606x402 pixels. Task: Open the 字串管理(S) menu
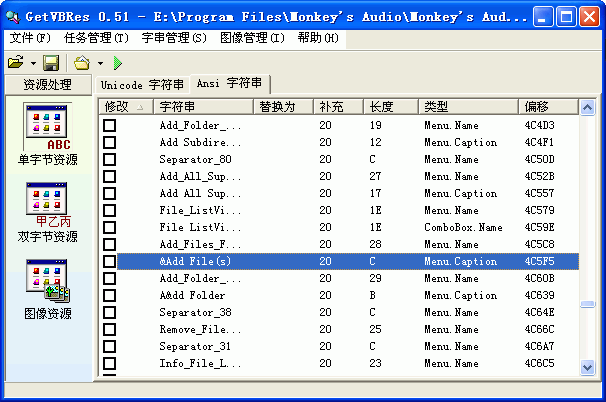pos(174,38)
